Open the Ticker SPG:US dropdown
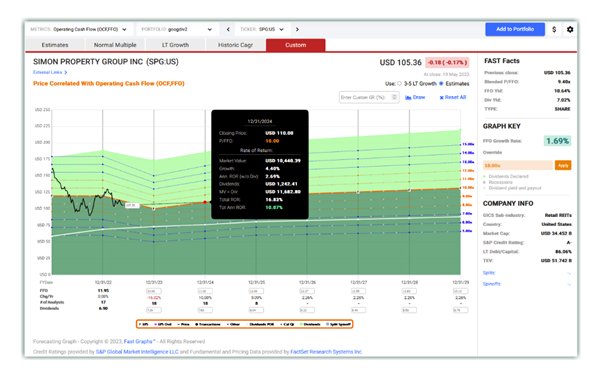596x374 pixels. [x=262, y=29]
